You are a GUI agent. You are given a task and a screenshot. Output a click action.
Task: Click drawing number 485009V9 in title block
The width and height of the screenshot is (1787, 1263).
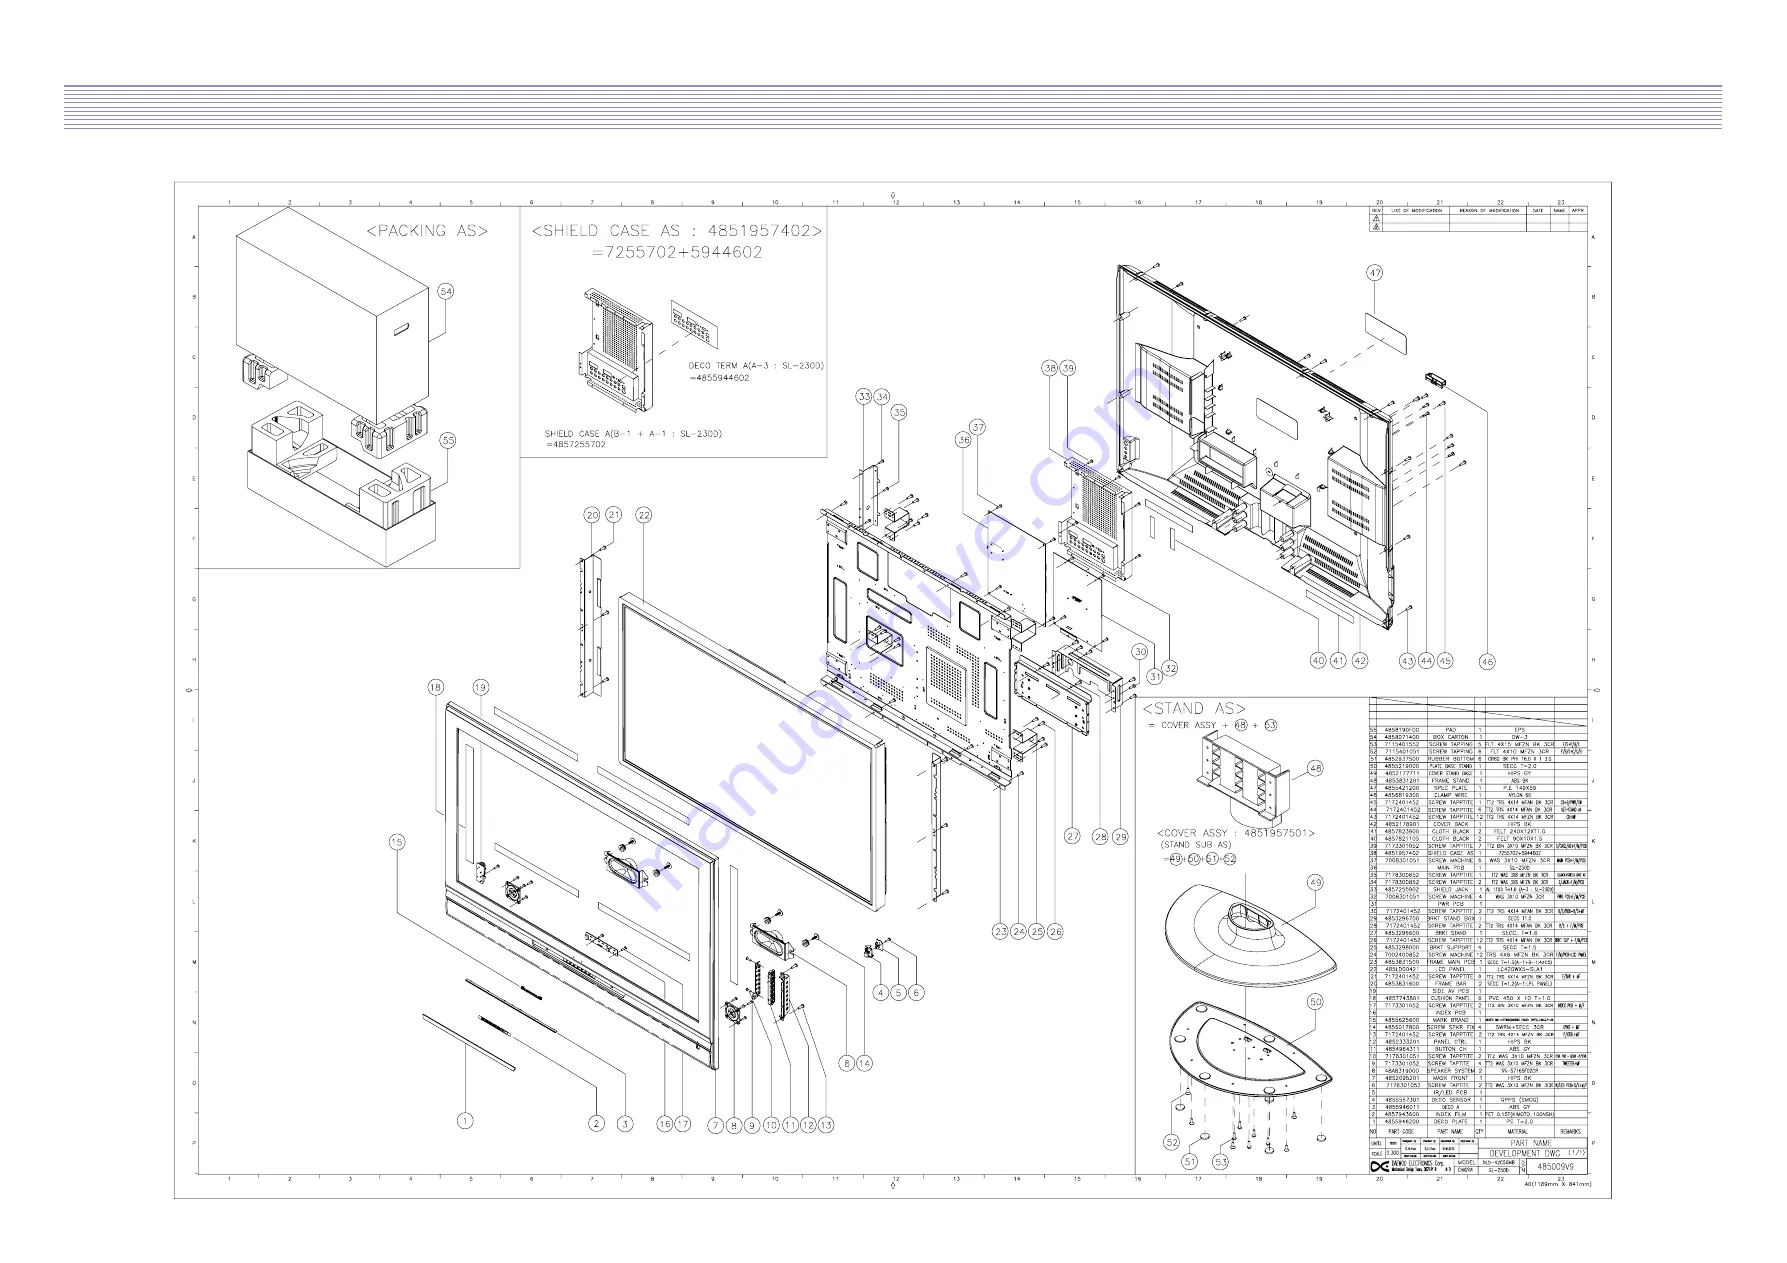click(1555, 1166)
